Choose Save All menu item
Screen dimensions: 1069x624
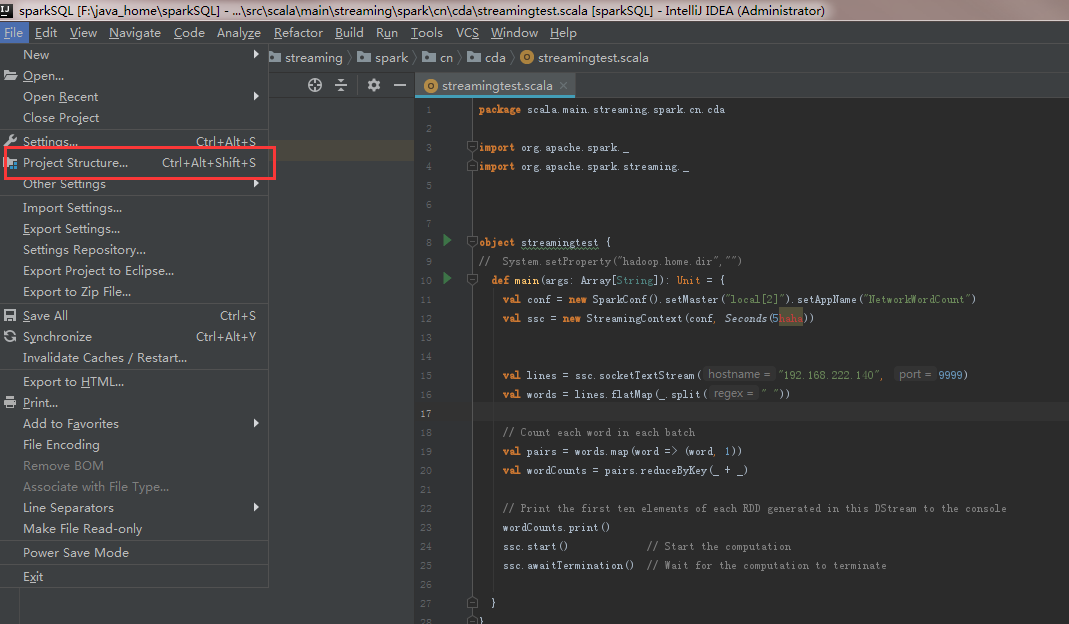(134, 316)
